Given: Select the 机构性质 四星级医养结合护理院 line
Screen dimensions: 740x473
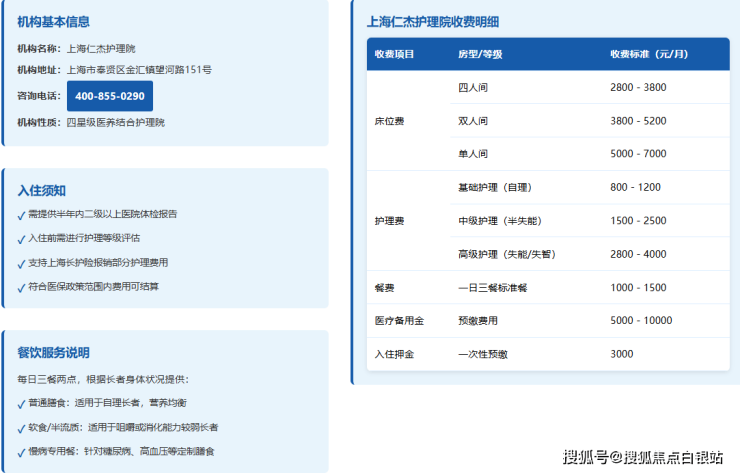Looking at the screenshot, I should (x=91, y=122).
